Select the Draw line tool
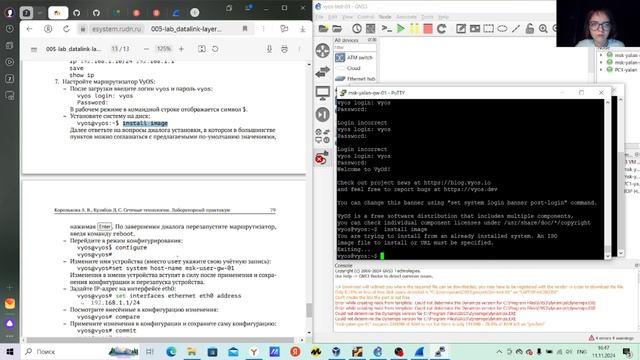The width and height of the screenshot is (640, 360). tap(516, 29)
